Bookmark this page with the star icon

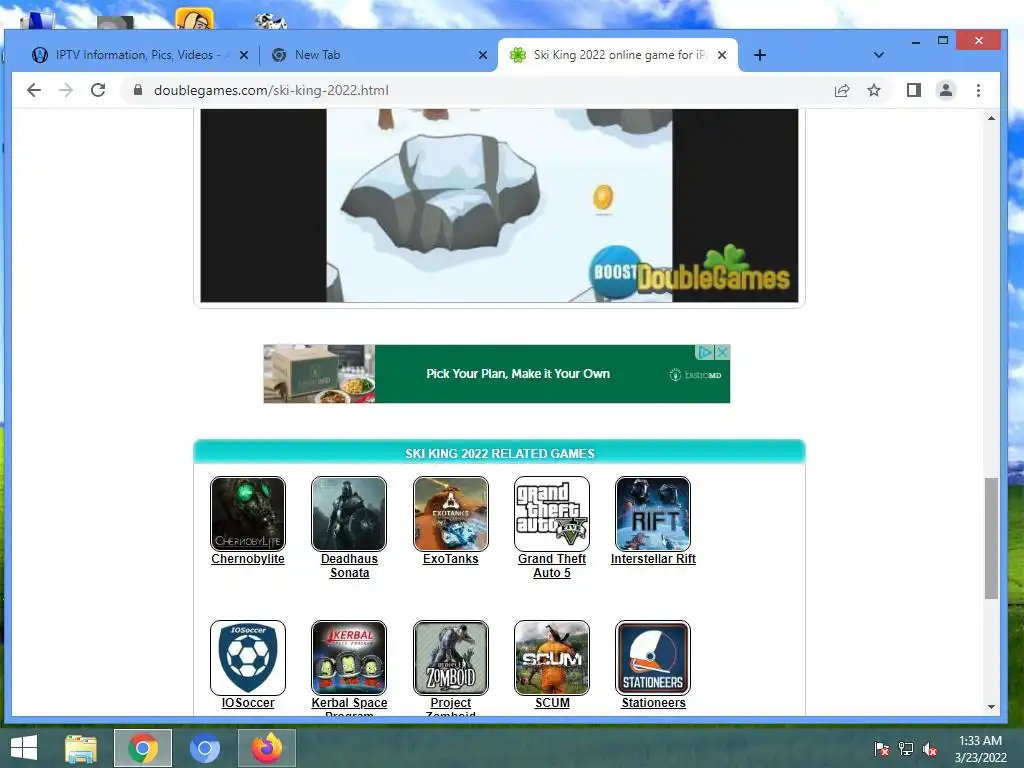click(874, 90)
